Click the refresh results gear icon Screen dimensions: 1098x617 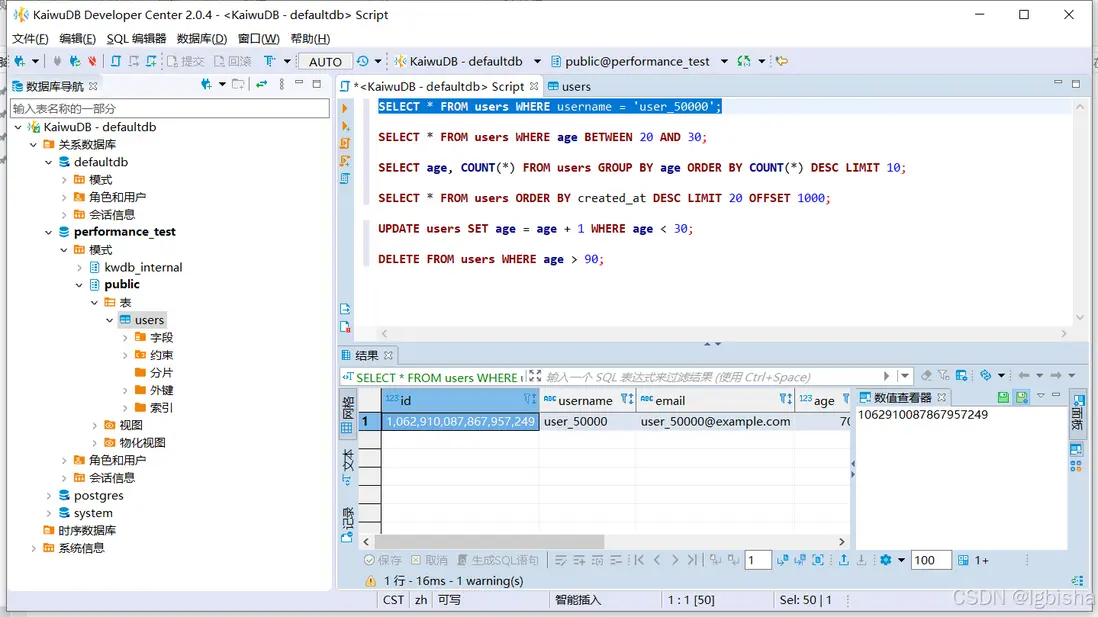pos(885,560)
